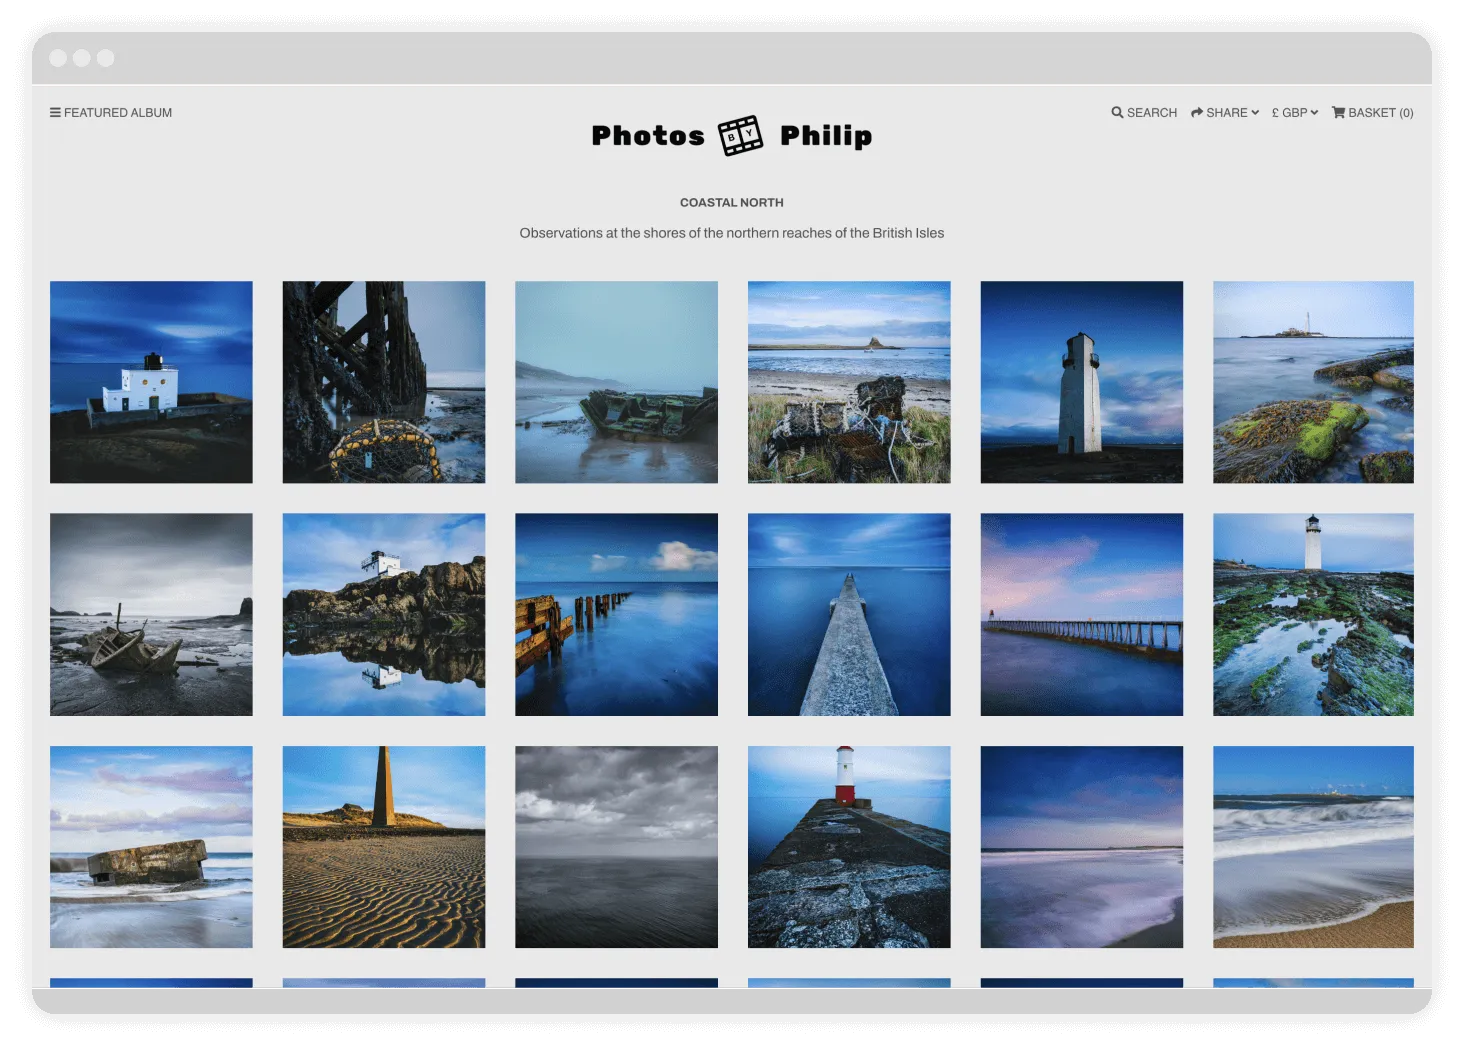Open photo of tall white tower against blue sky
The image size is (1464, 1046).
[1082, 382]
